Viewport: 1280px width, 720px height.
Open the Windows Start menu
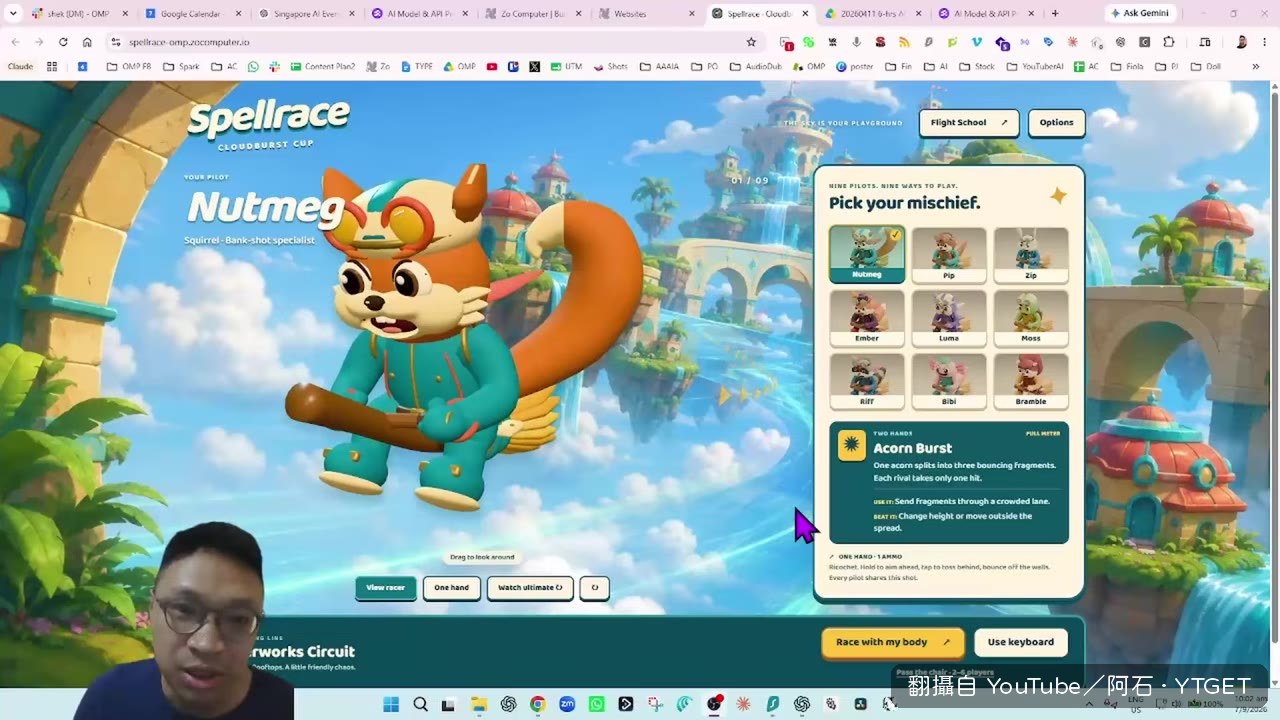pyautogui.click(x=390, y=704)
